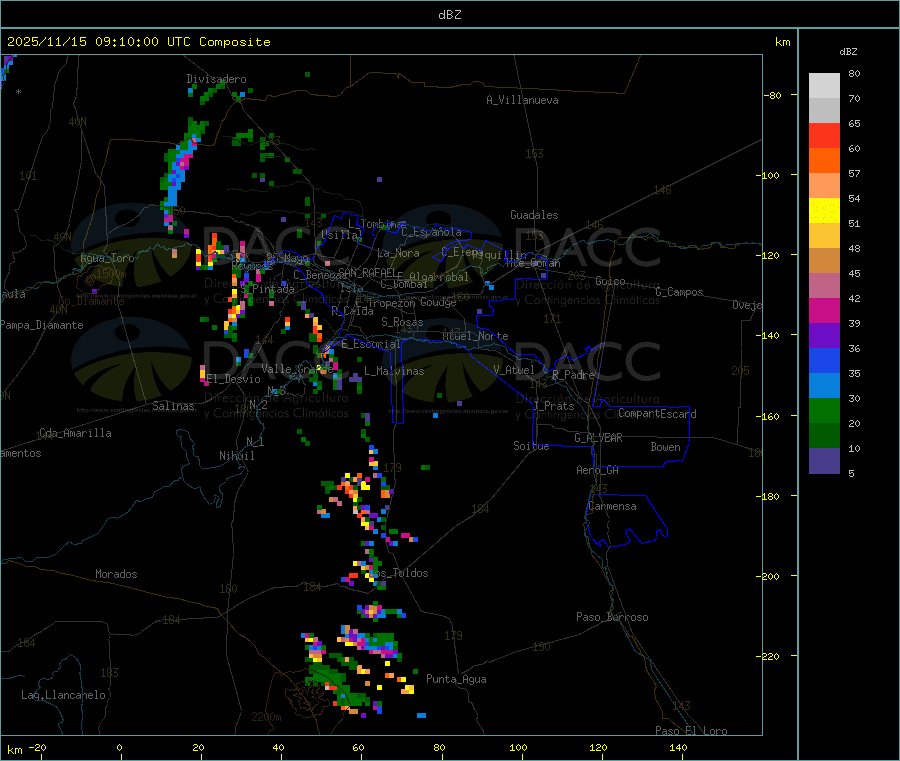Click the Divisadero map label

pyautogui.click(x=216, y=79)
